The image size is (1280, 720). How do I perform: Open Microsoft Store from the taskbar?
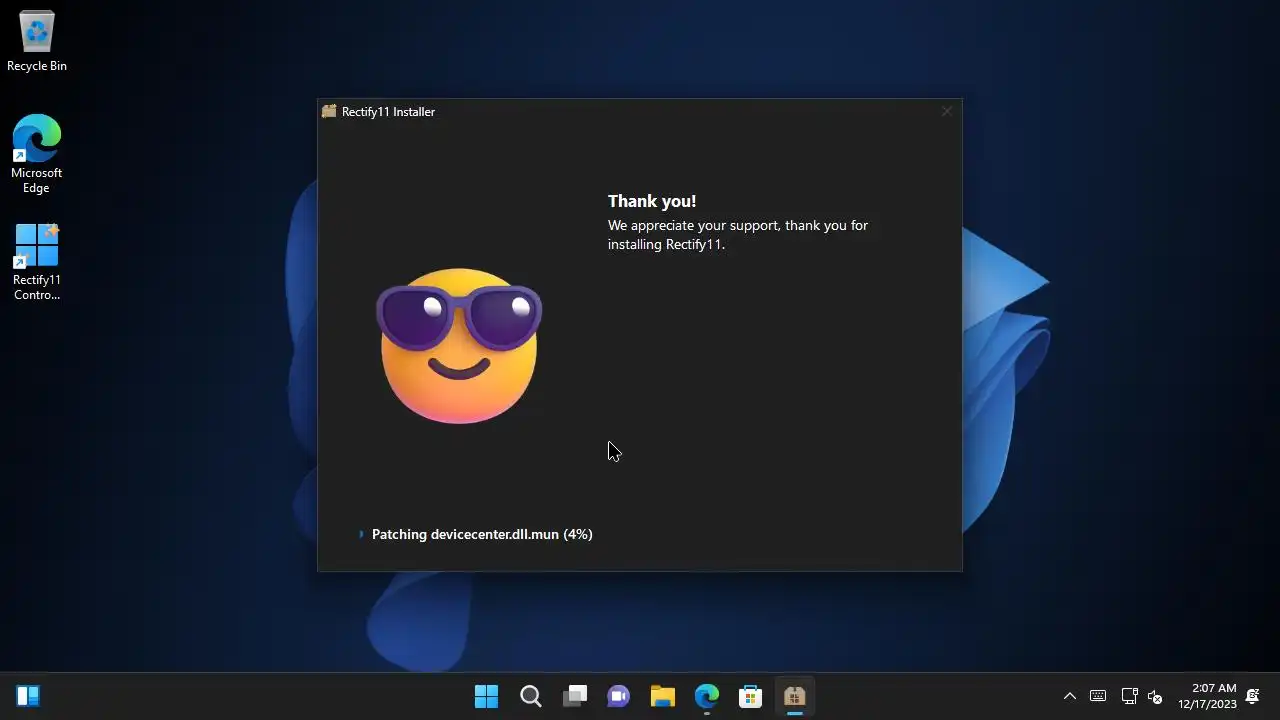pyautogui.click(x=751, y=696)
